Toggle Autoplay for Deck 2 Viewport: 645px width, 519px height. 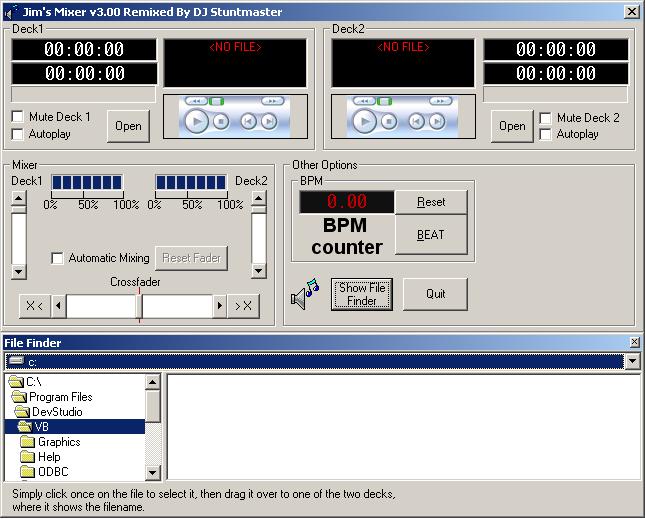pyautogui.click(x=546, y=134)
